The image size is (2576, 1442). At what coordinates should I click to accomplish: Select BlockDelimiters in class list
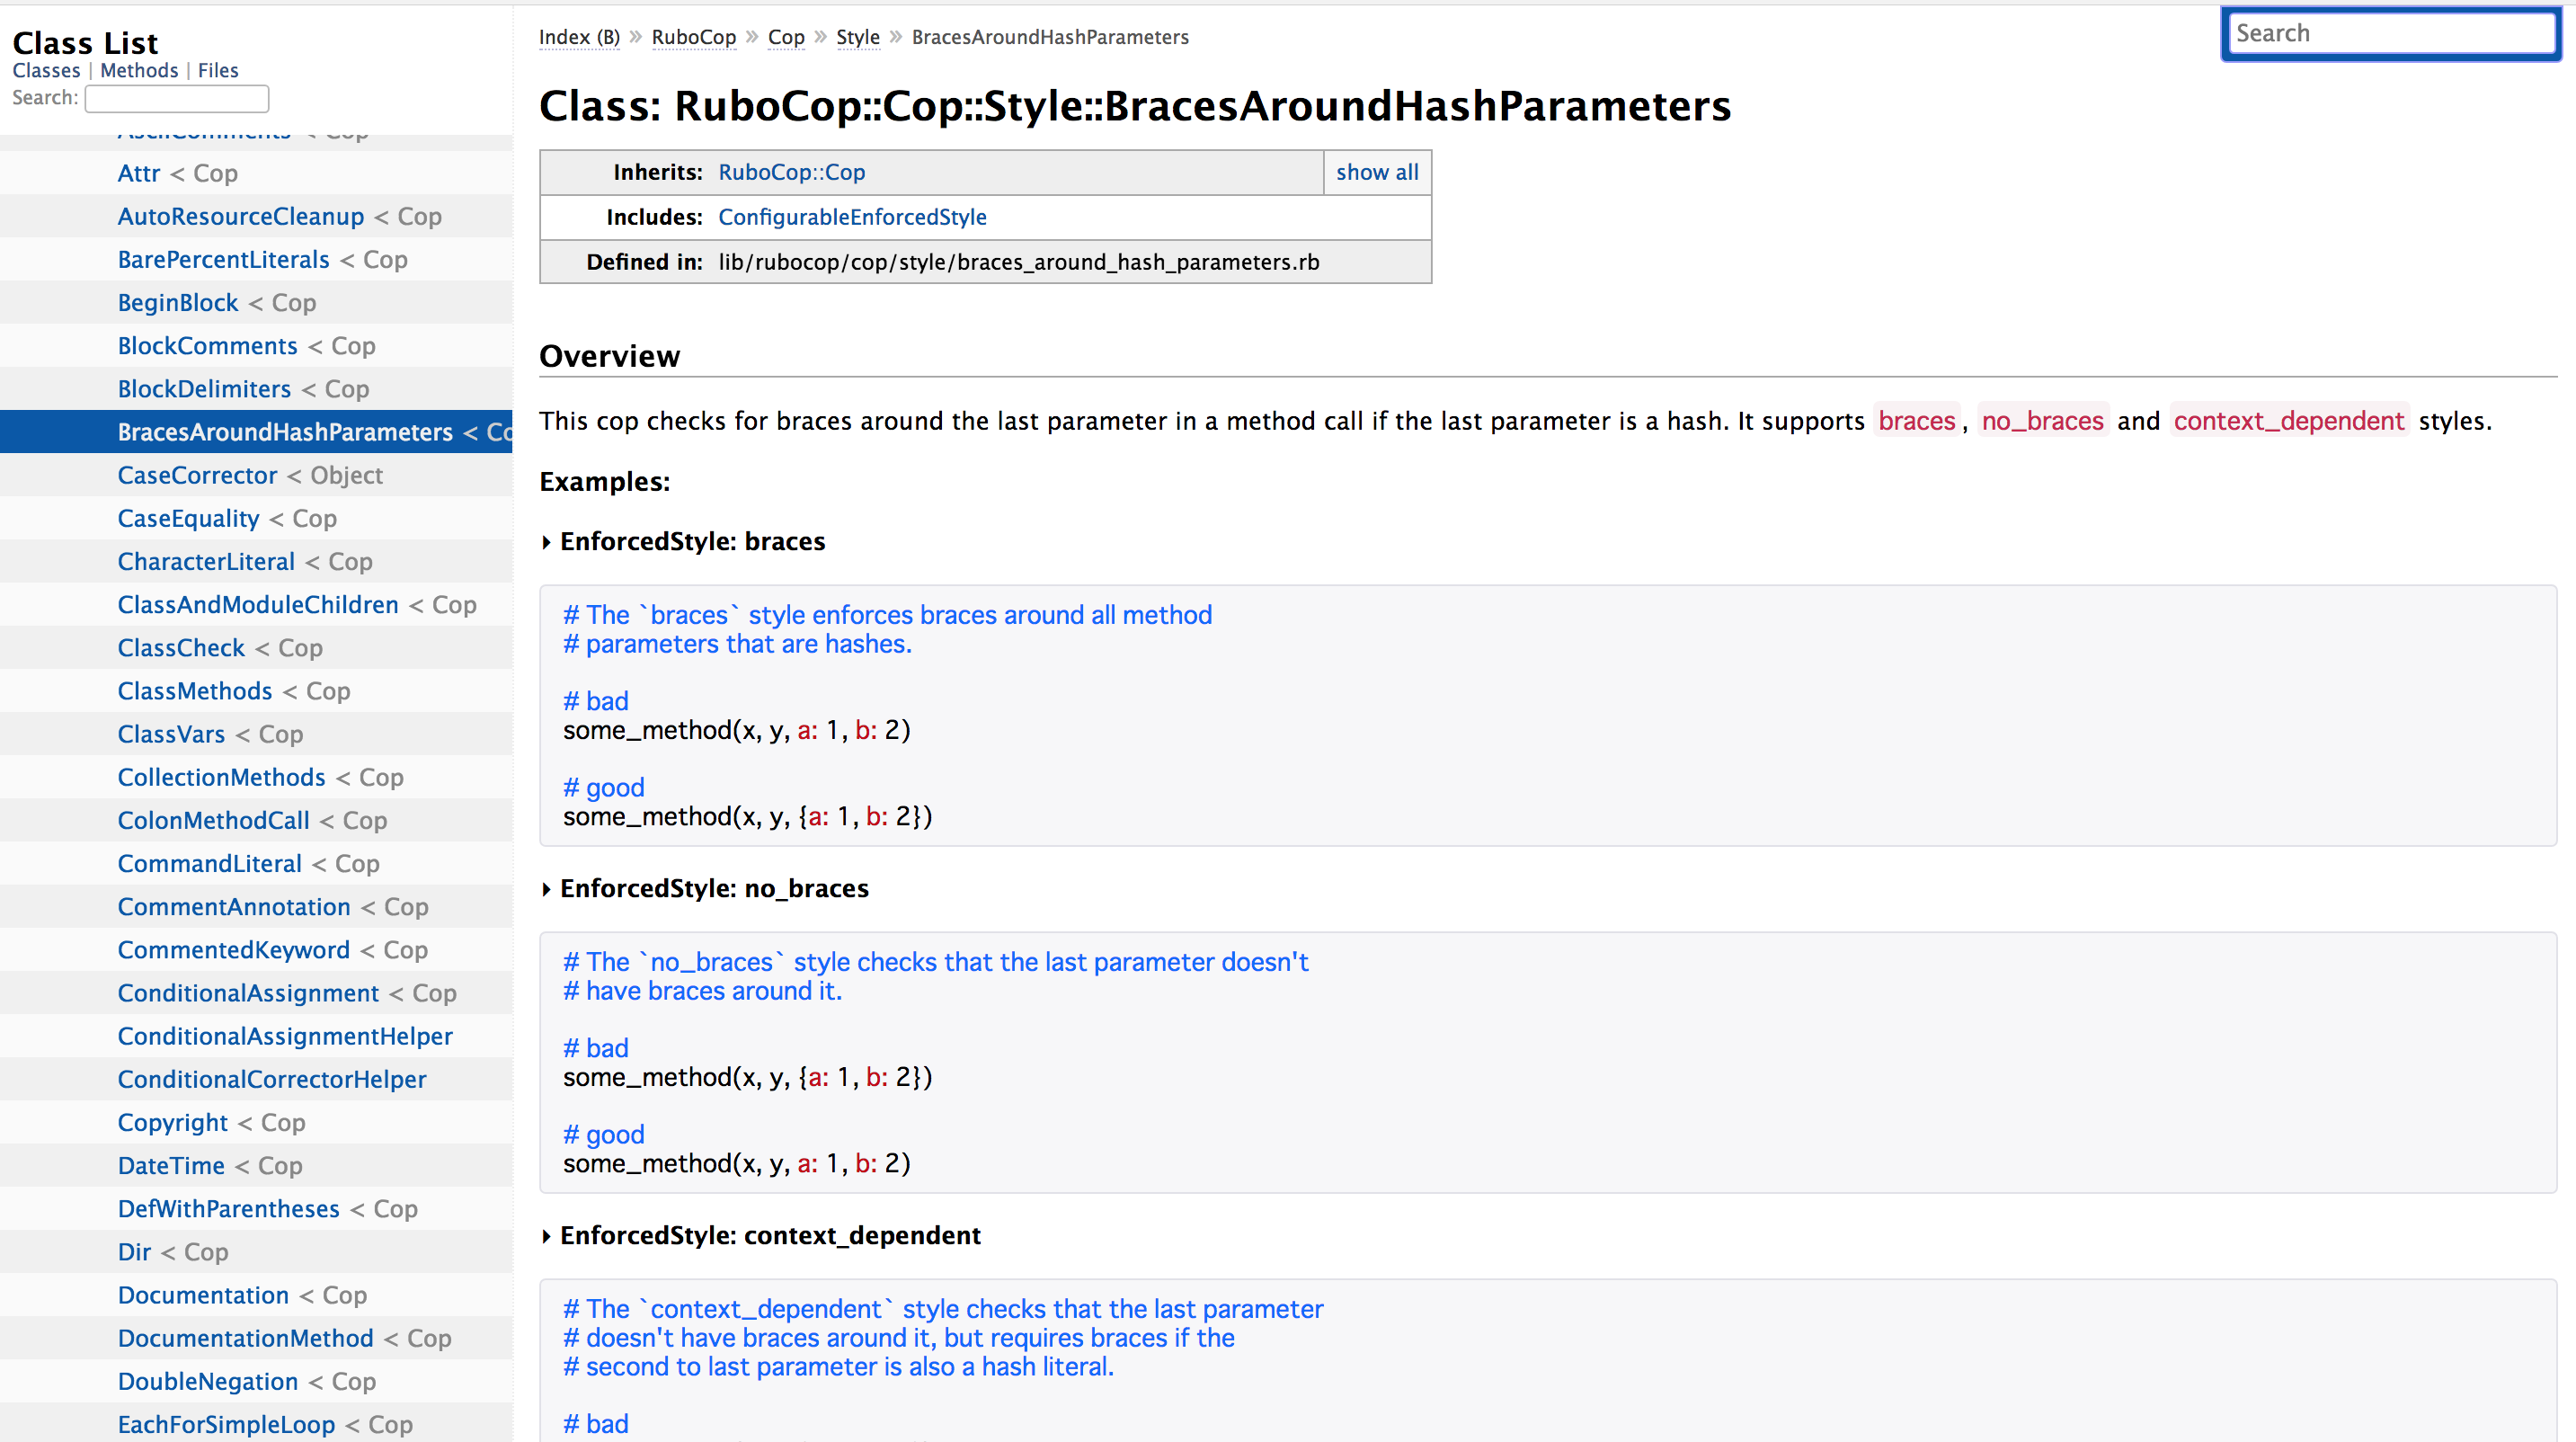pos(204,389)
